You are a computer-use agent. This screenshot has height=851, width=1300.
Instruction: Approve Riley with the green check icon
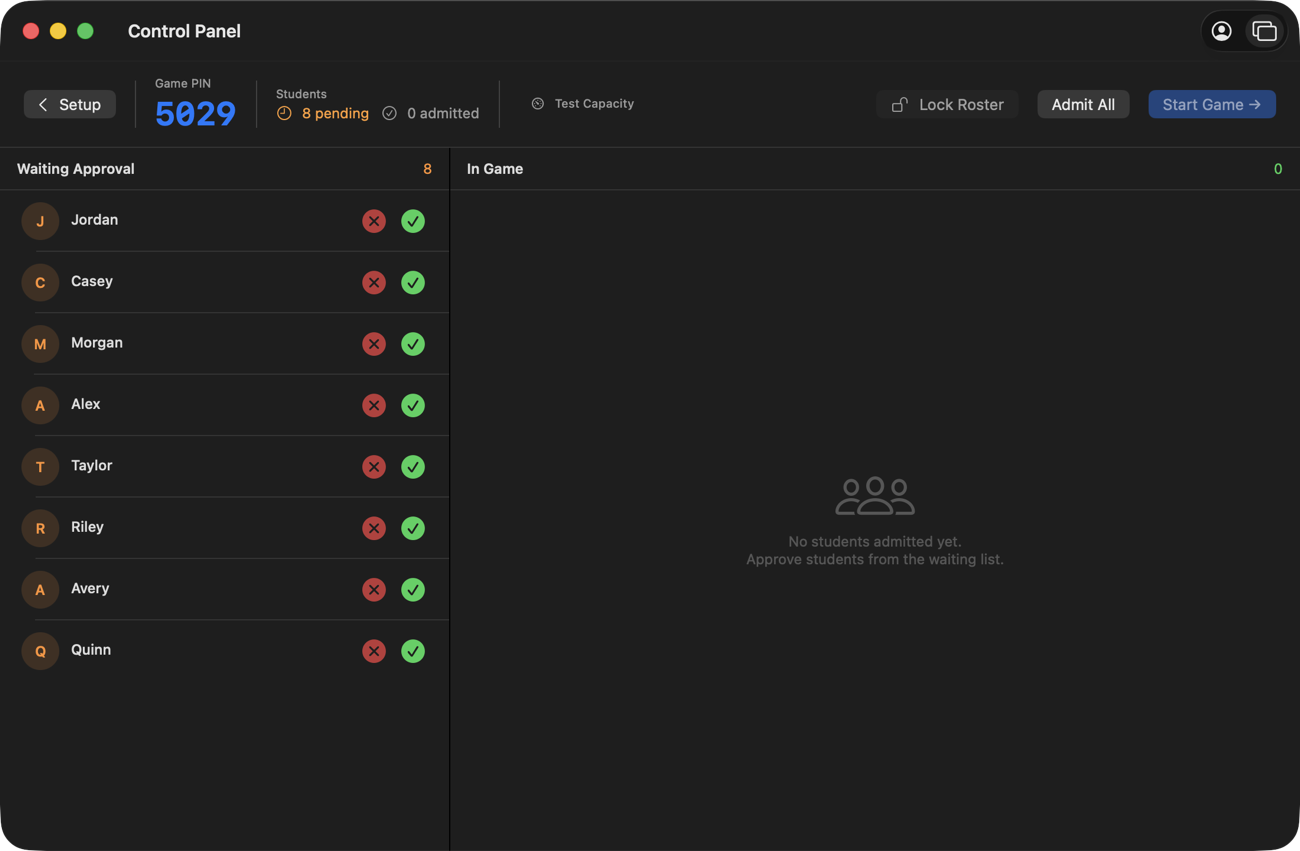(413, 528)
